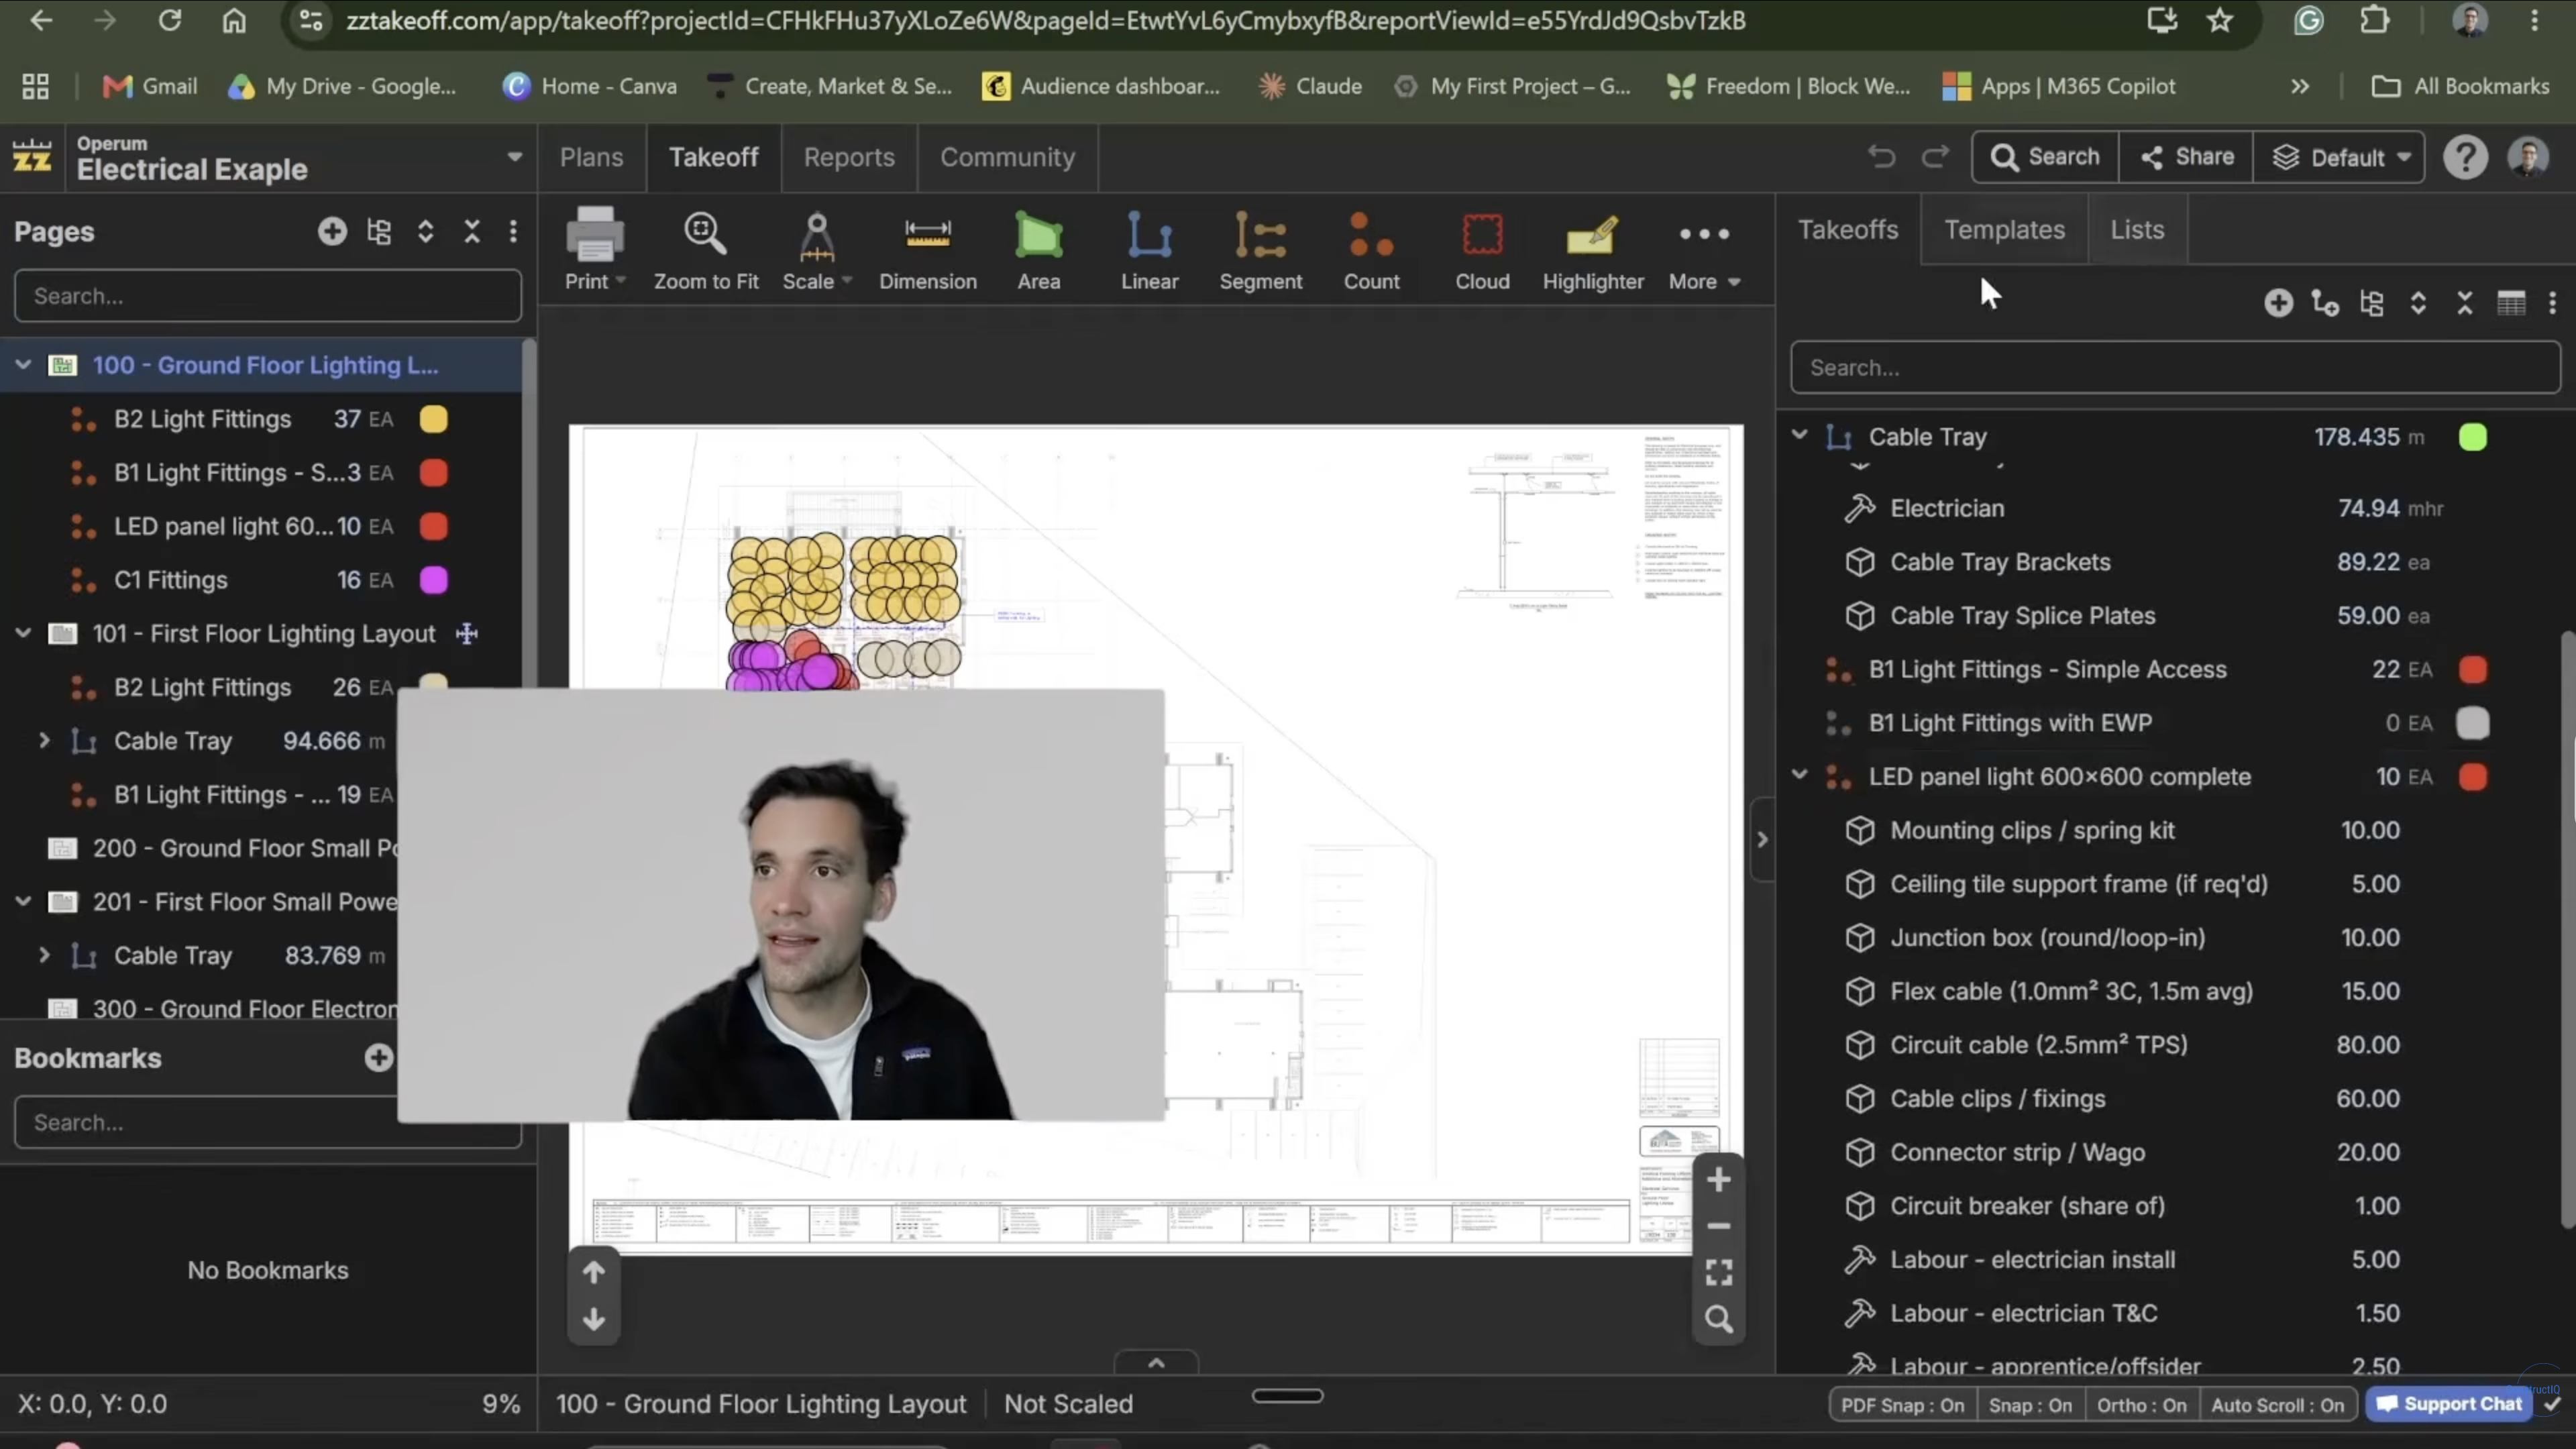Switch to the Reports tab
The image size is (2576, 1449).
[849, 157]
